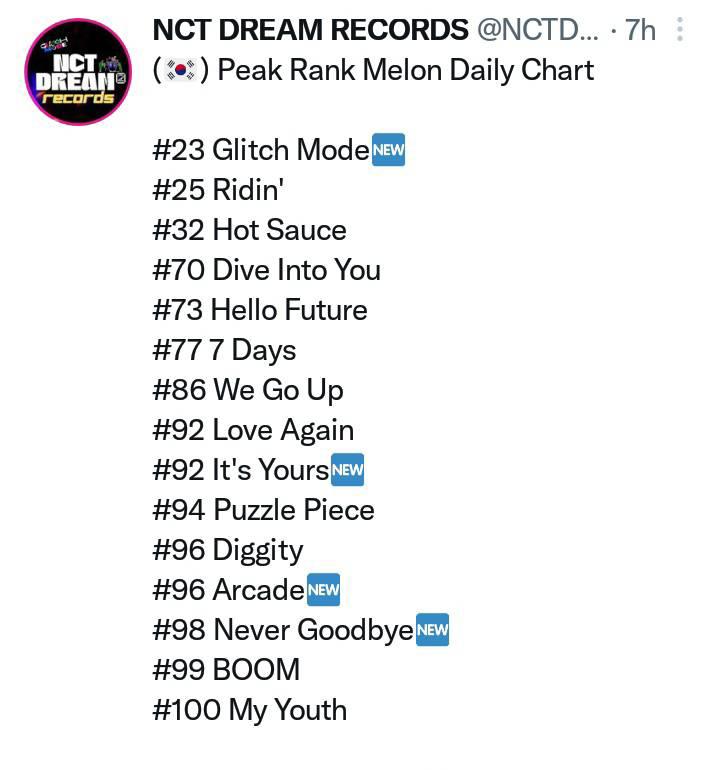Viewport: 718px width, 770px height.
Task: Click the #86 We Go Up entry
Action: [x=248, y=390]
